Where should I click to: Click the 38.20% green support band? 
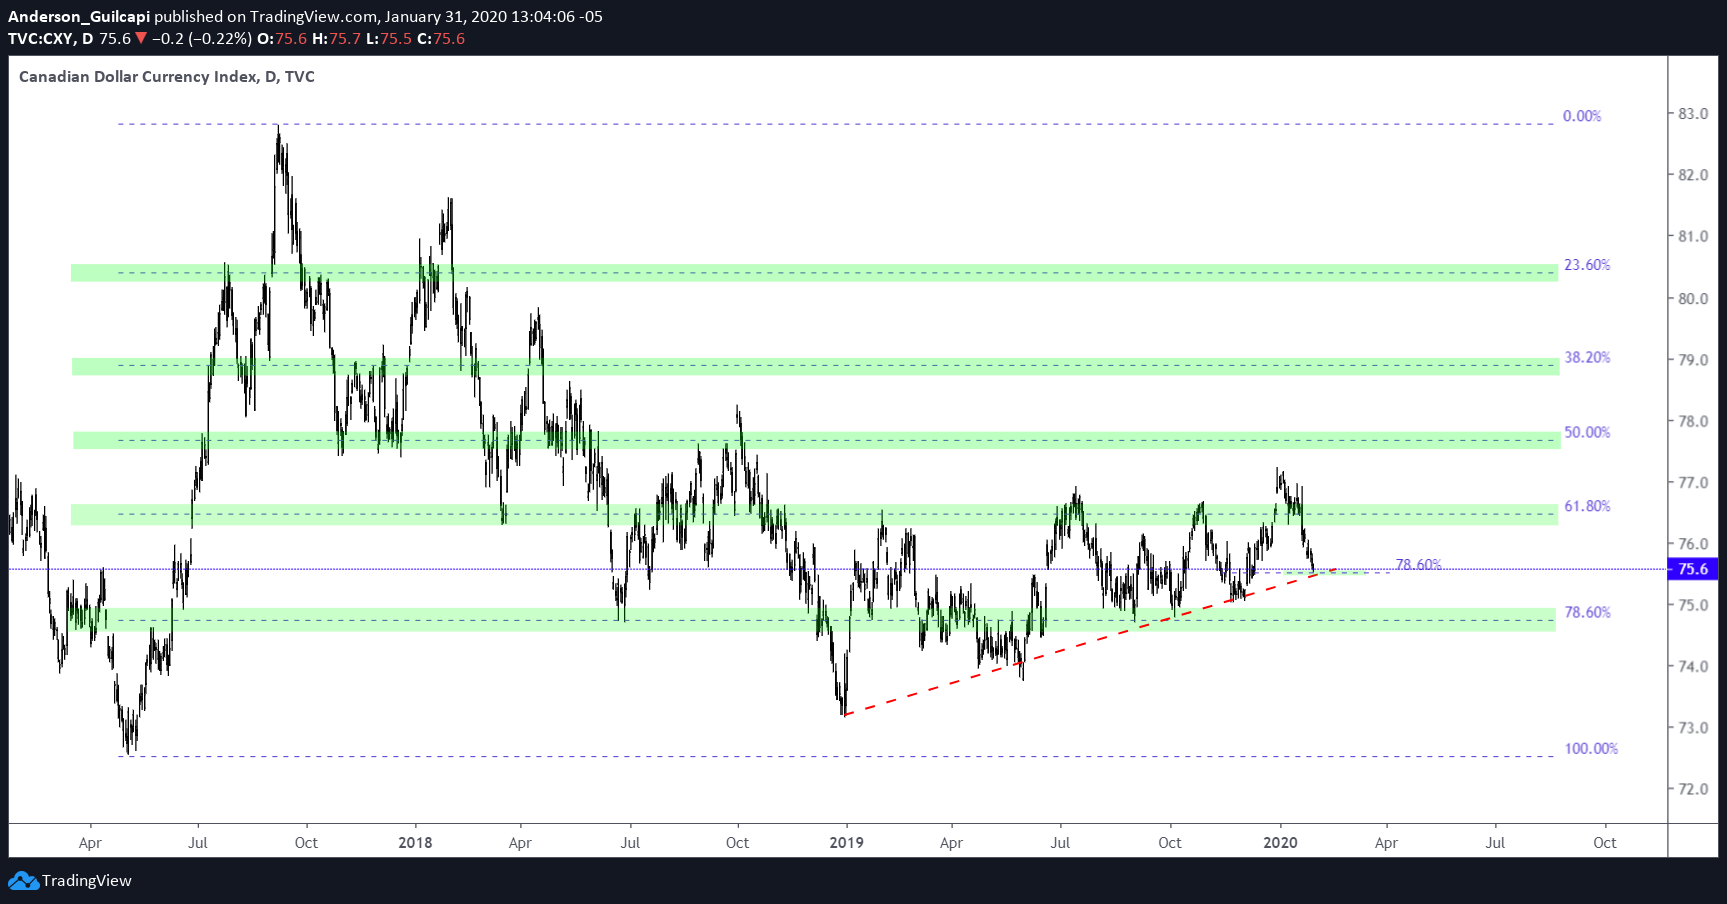pyautogui.click(x=815, y=366)
